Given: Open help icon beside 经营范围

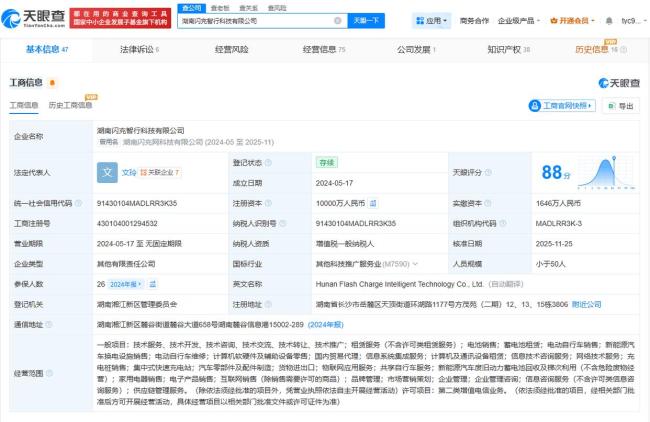Looking at the screenshot, I should pyautogui.click(x=49, y=373).
